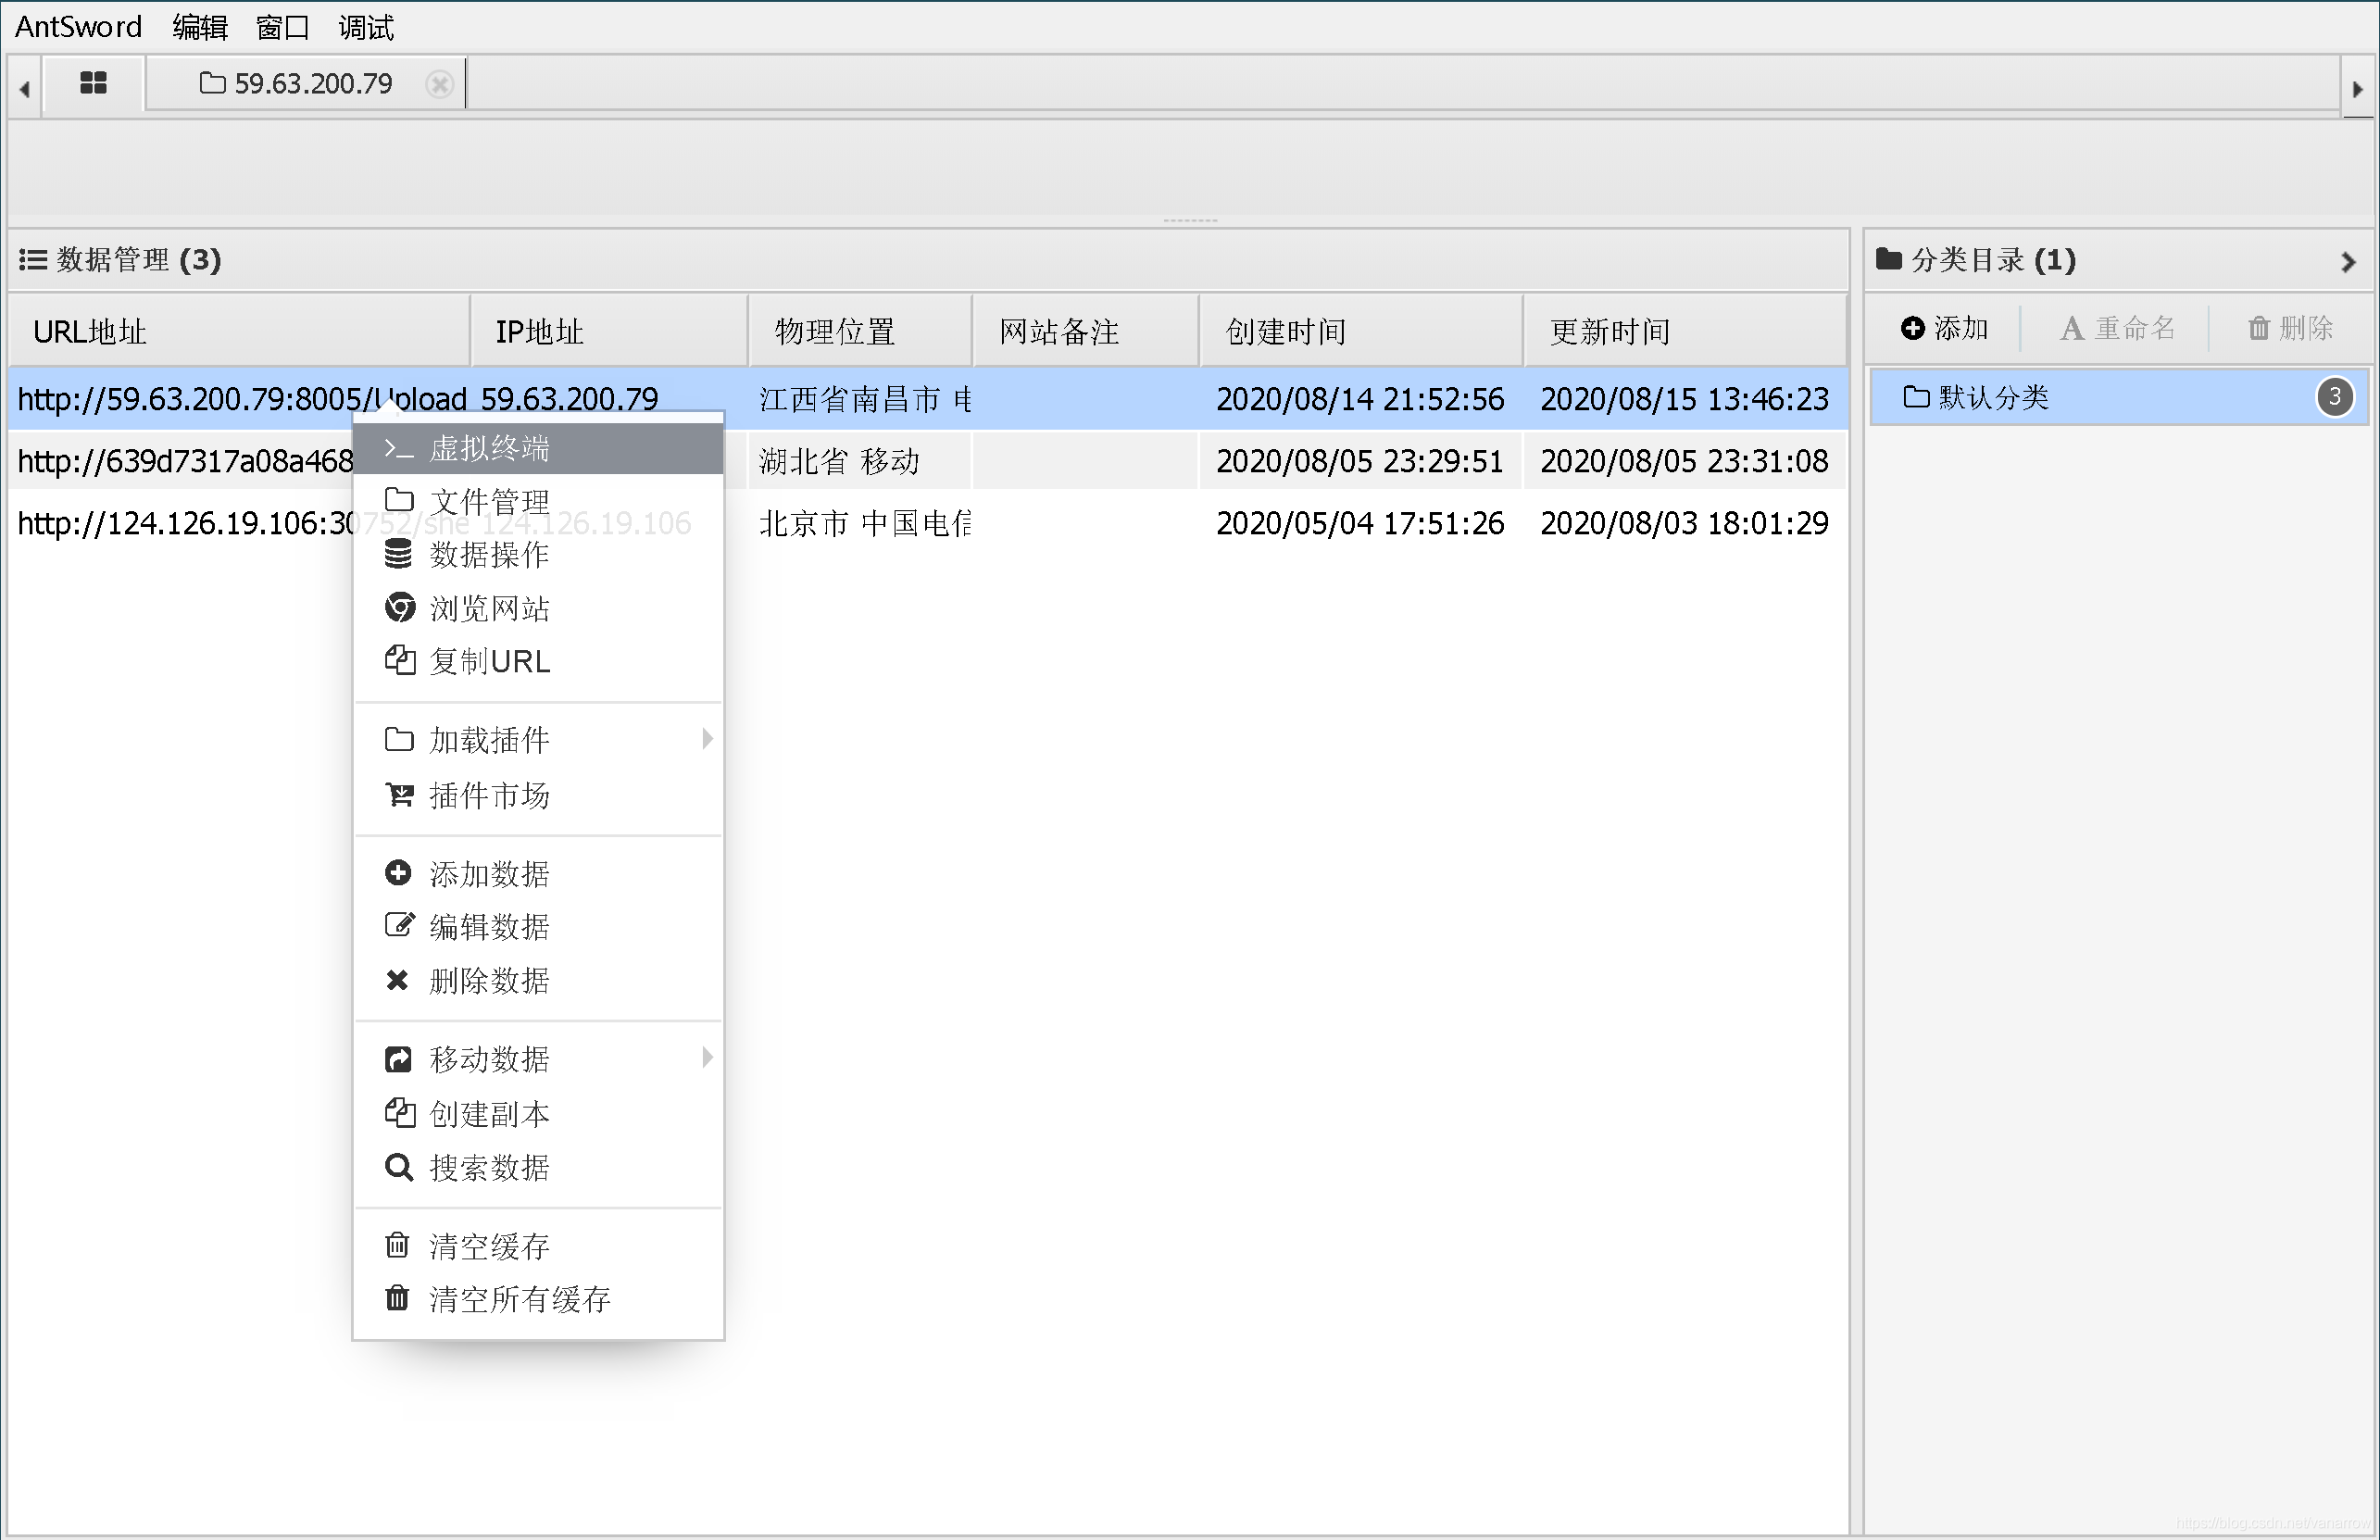2380x1540 pixels.
Task: Click the database icon beside 数据操作
Action: click(x=398, y=554)
